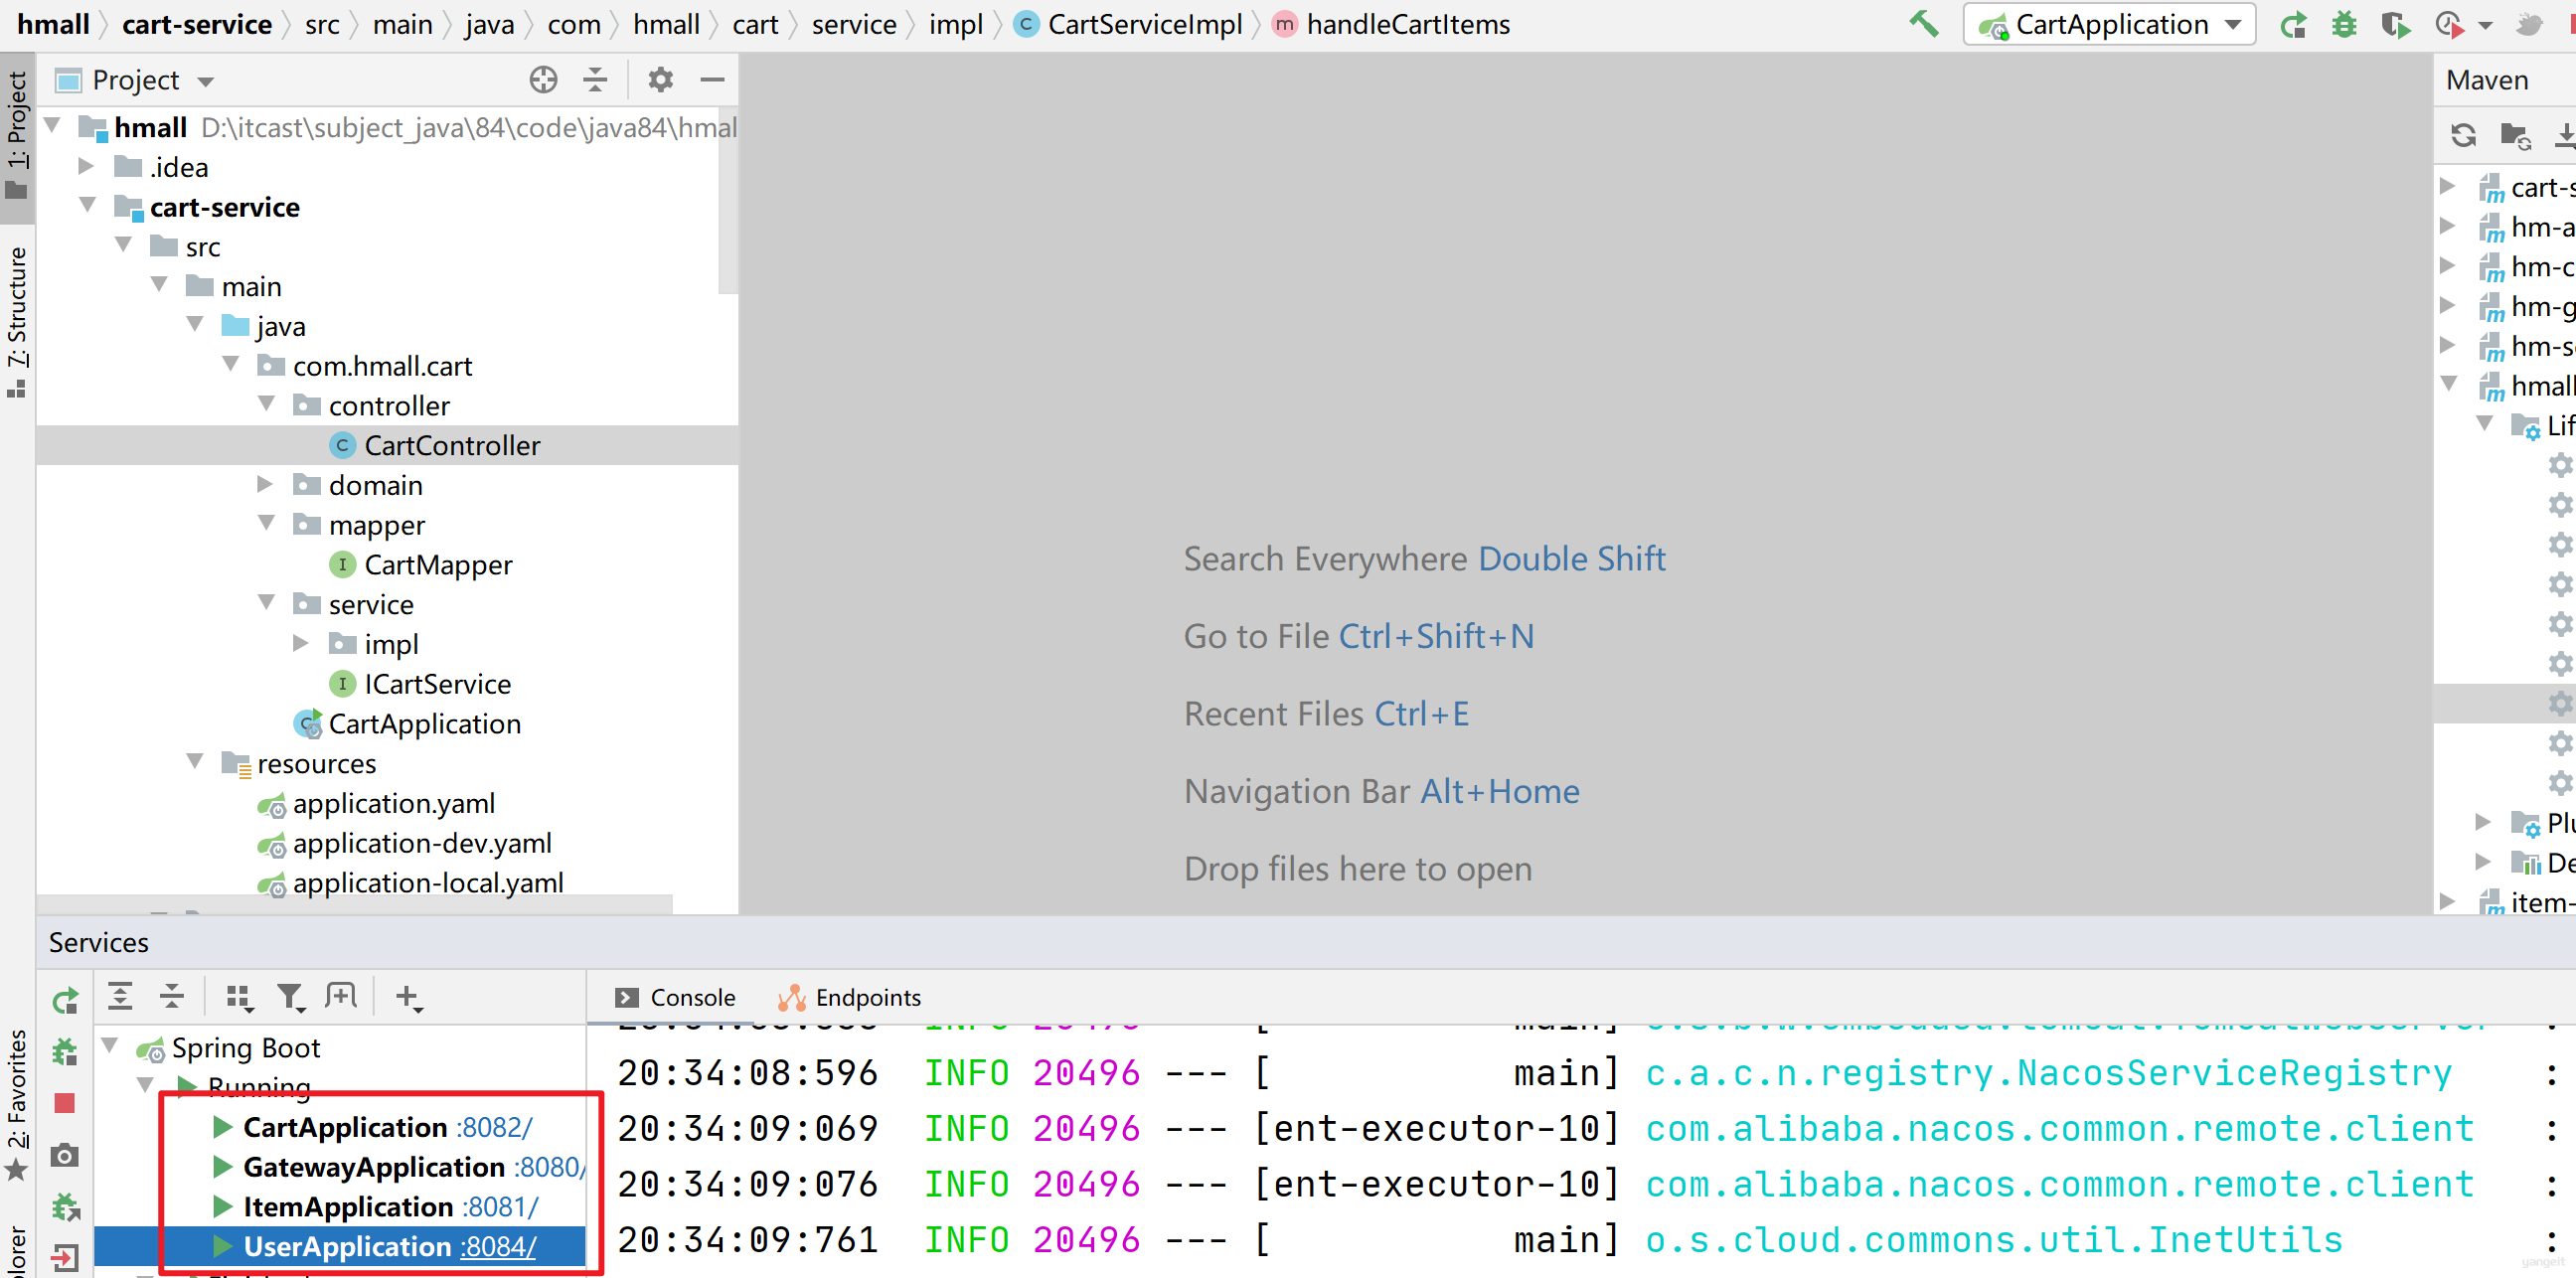Click the Maven panel title
This screenshot has width=2576, height=1278.
[2486, 80]
